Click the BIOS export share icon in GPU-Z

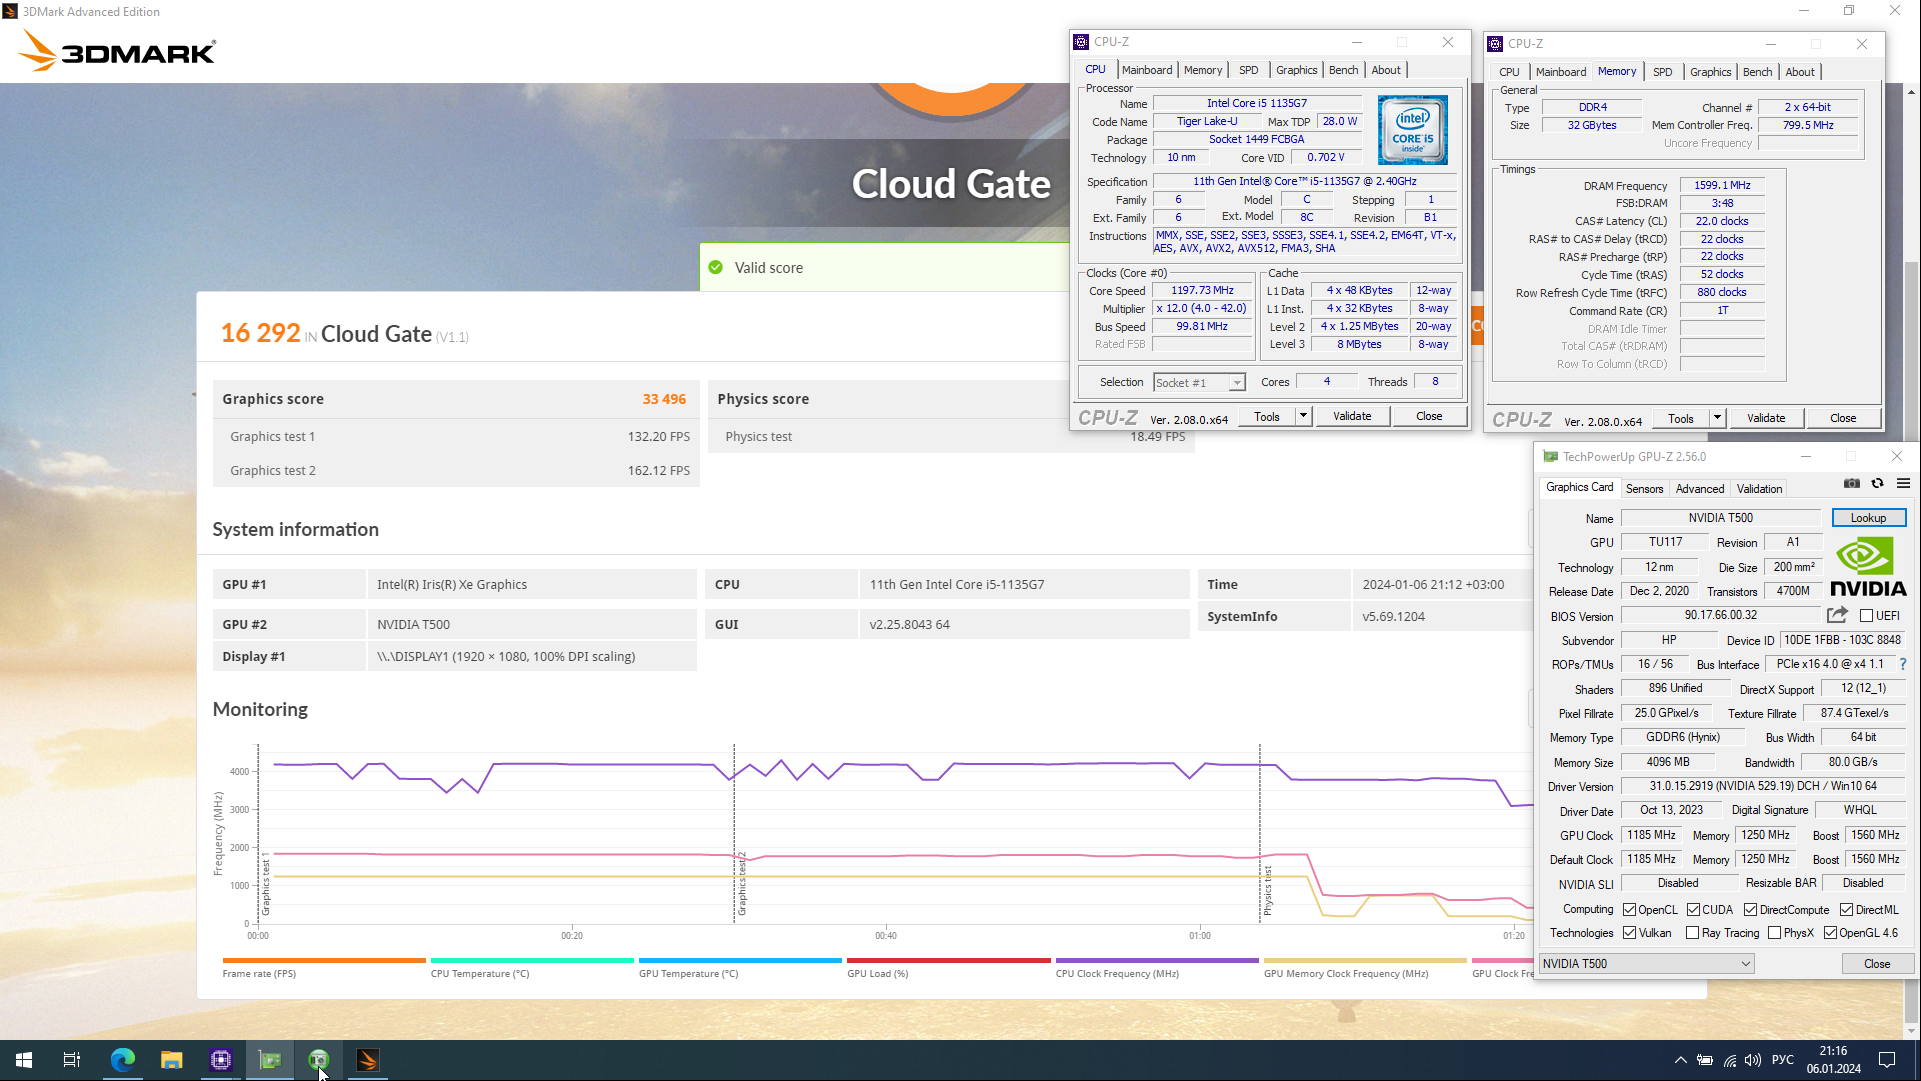click(1837, 615)
